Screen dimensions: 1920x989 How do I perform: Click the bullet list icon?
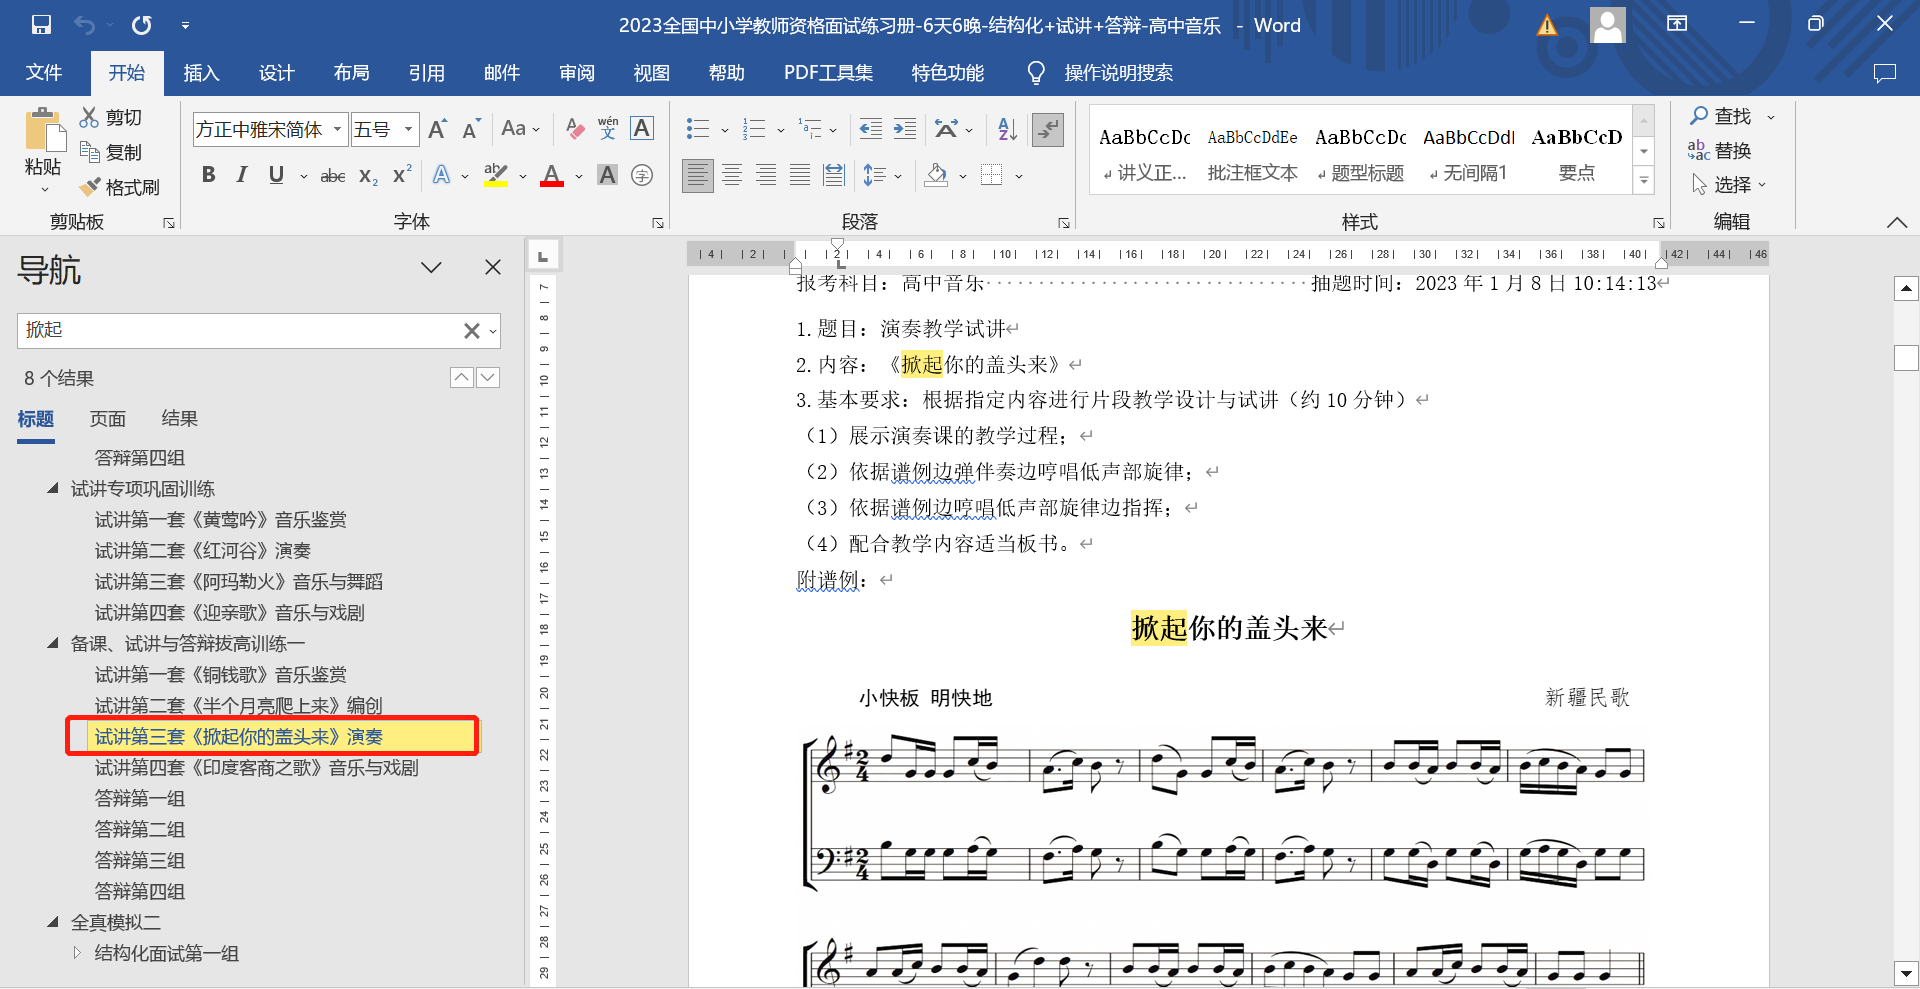pos(697,129)
